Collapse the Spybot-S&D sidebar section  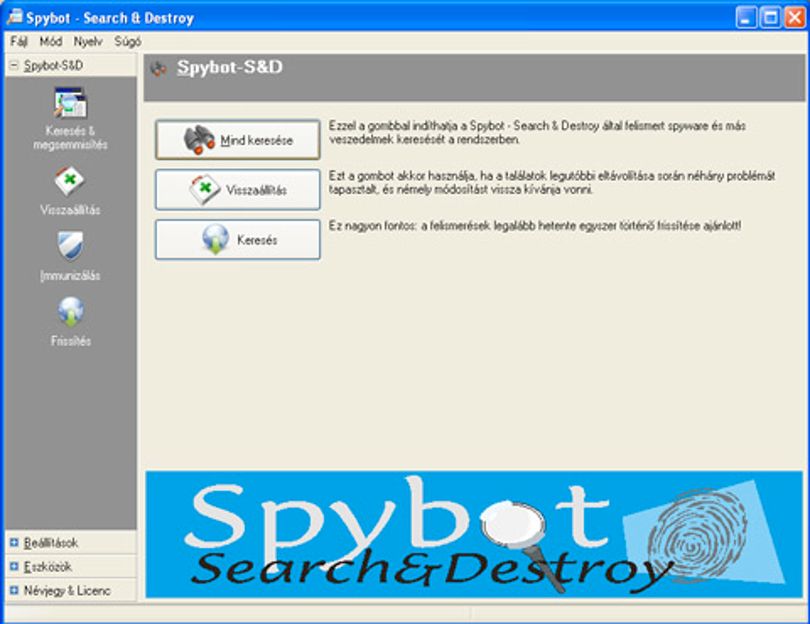click(14, 65)
